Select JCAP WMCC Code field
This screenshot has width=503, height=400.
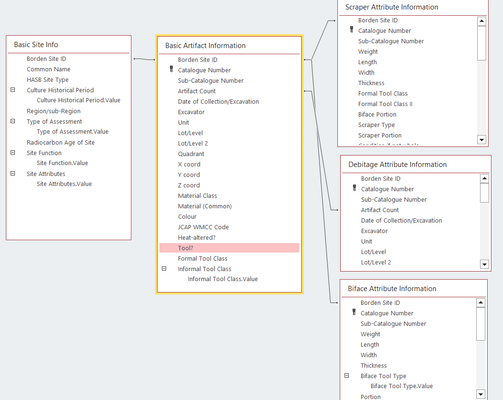(203, 227)
